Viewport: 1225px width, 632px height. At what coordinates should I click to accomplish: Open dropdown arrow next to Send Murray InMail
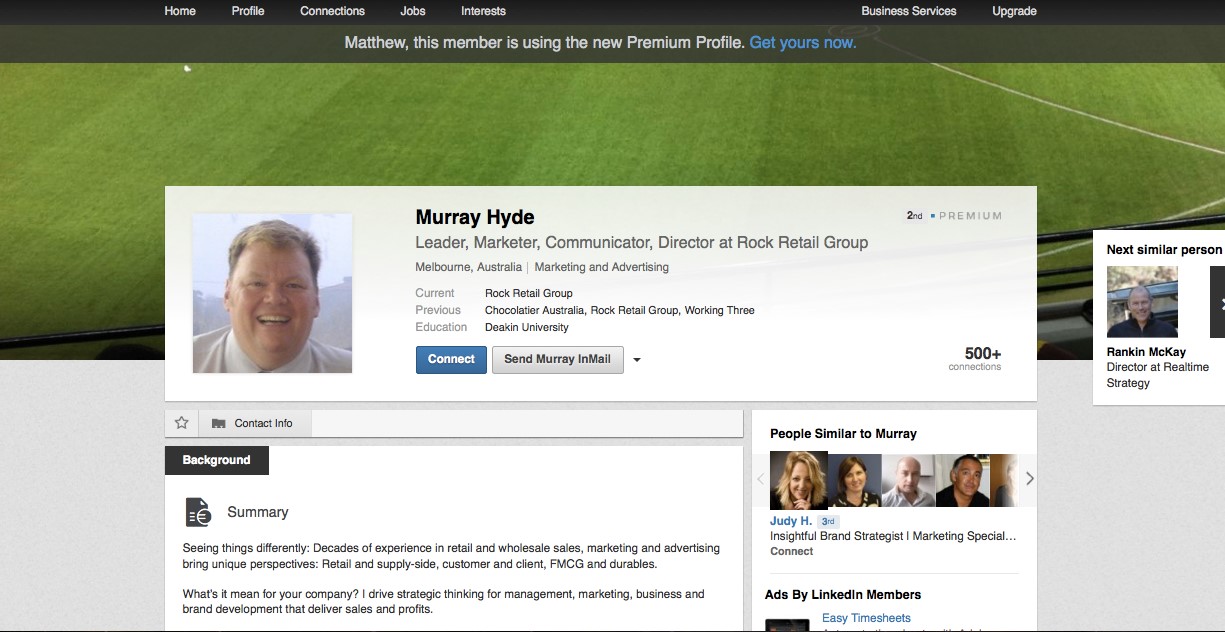tap(637, 360)
